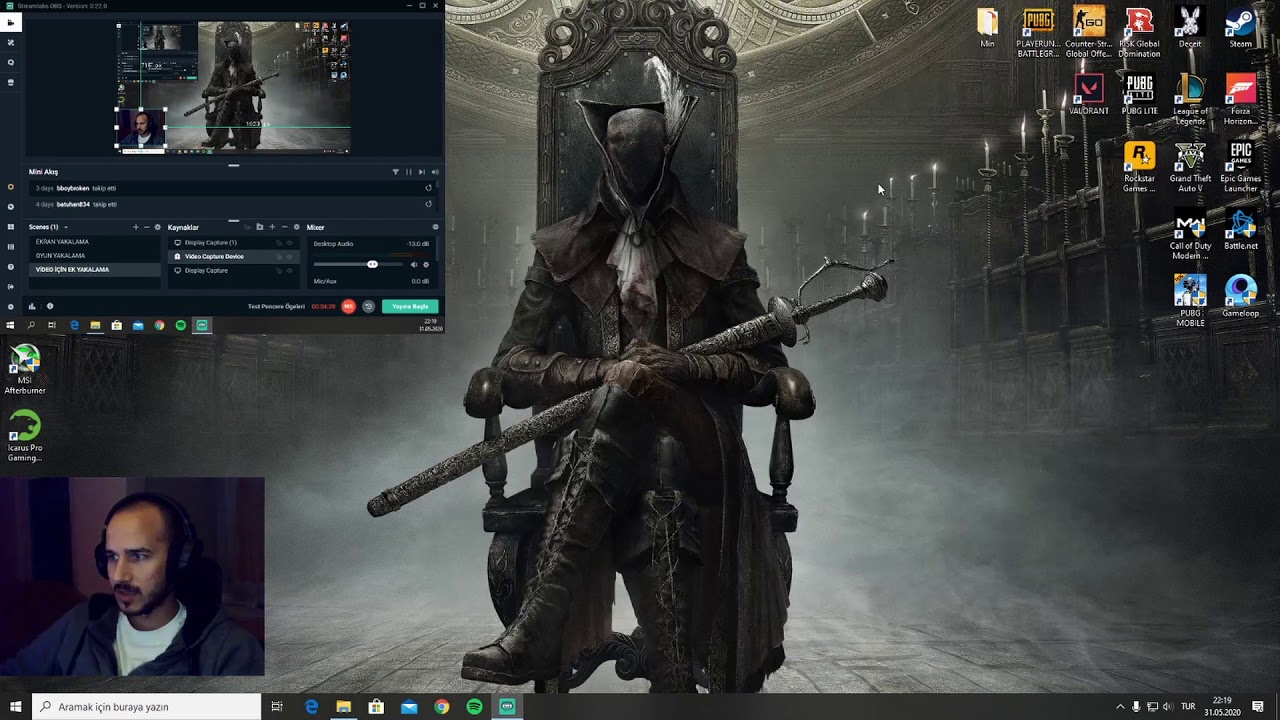The height and width of the screenshot is (720, 1280).
Task: Open the notification center in taskbar
Action: click(x=1258, y=706)
